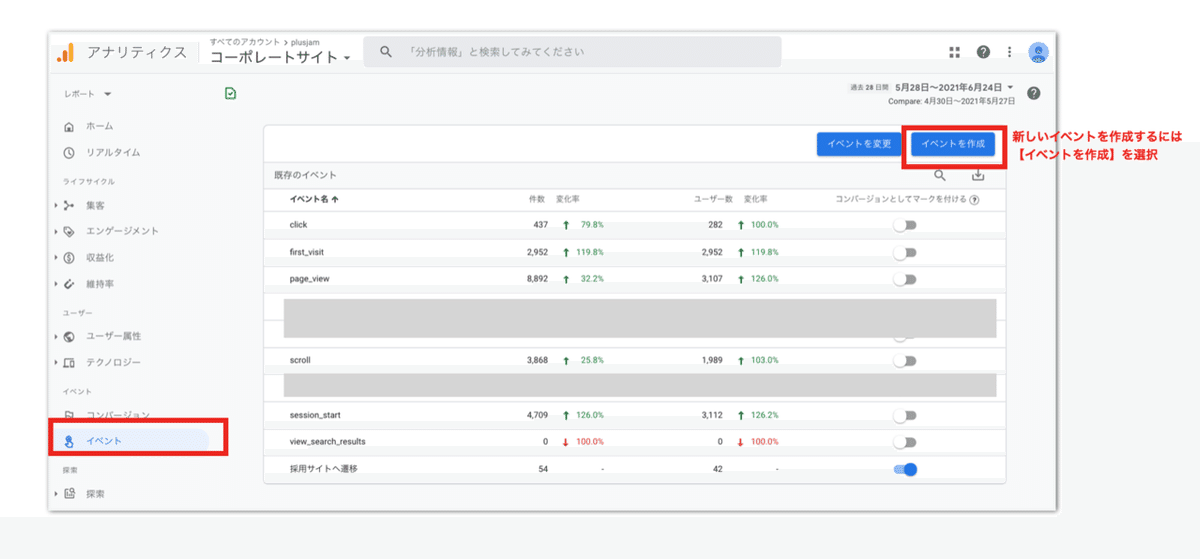Image resolution: width=1200 pixels, height=559 pixels.
Task: Sort by the ユーザー数 column header
Action: tap(714, 199)
